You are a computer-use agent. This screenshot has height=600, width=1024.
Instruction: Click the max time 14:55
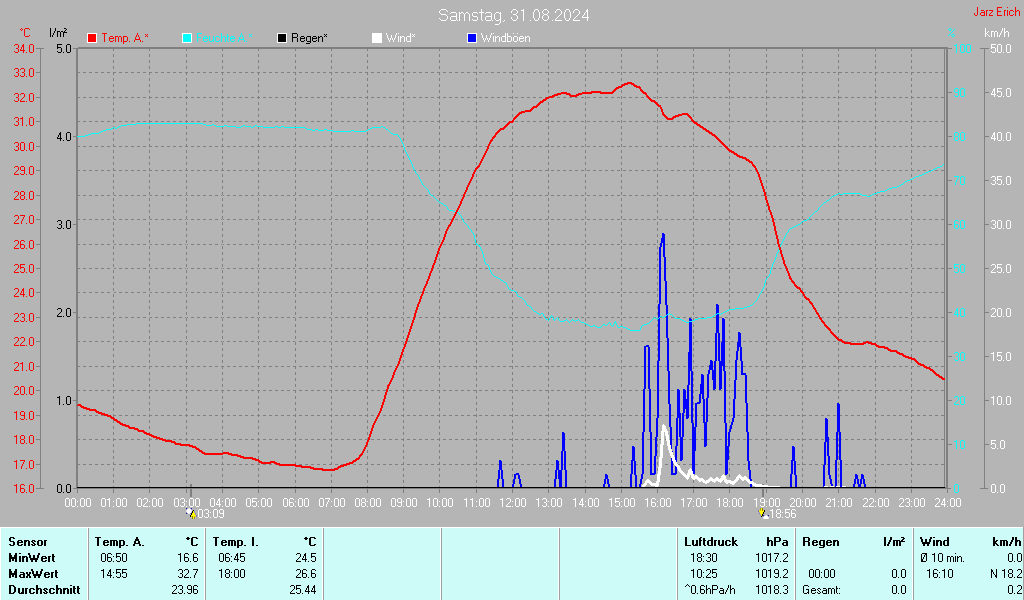pyautogui.click(x=114, y=574)
